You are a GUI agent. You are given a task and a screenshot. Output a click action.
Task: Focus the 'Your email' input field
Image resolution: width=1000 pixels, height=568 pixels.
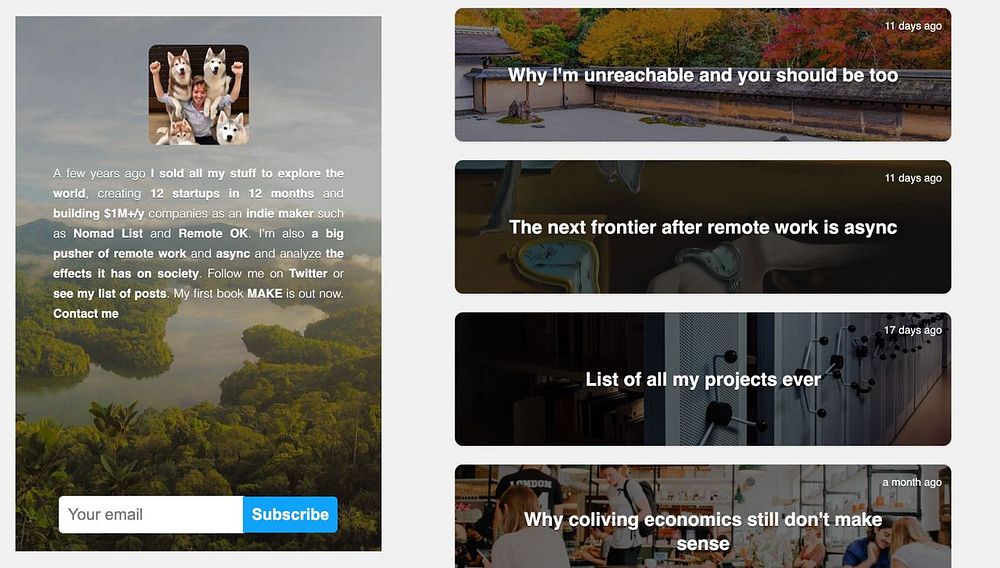pos(151,514)
